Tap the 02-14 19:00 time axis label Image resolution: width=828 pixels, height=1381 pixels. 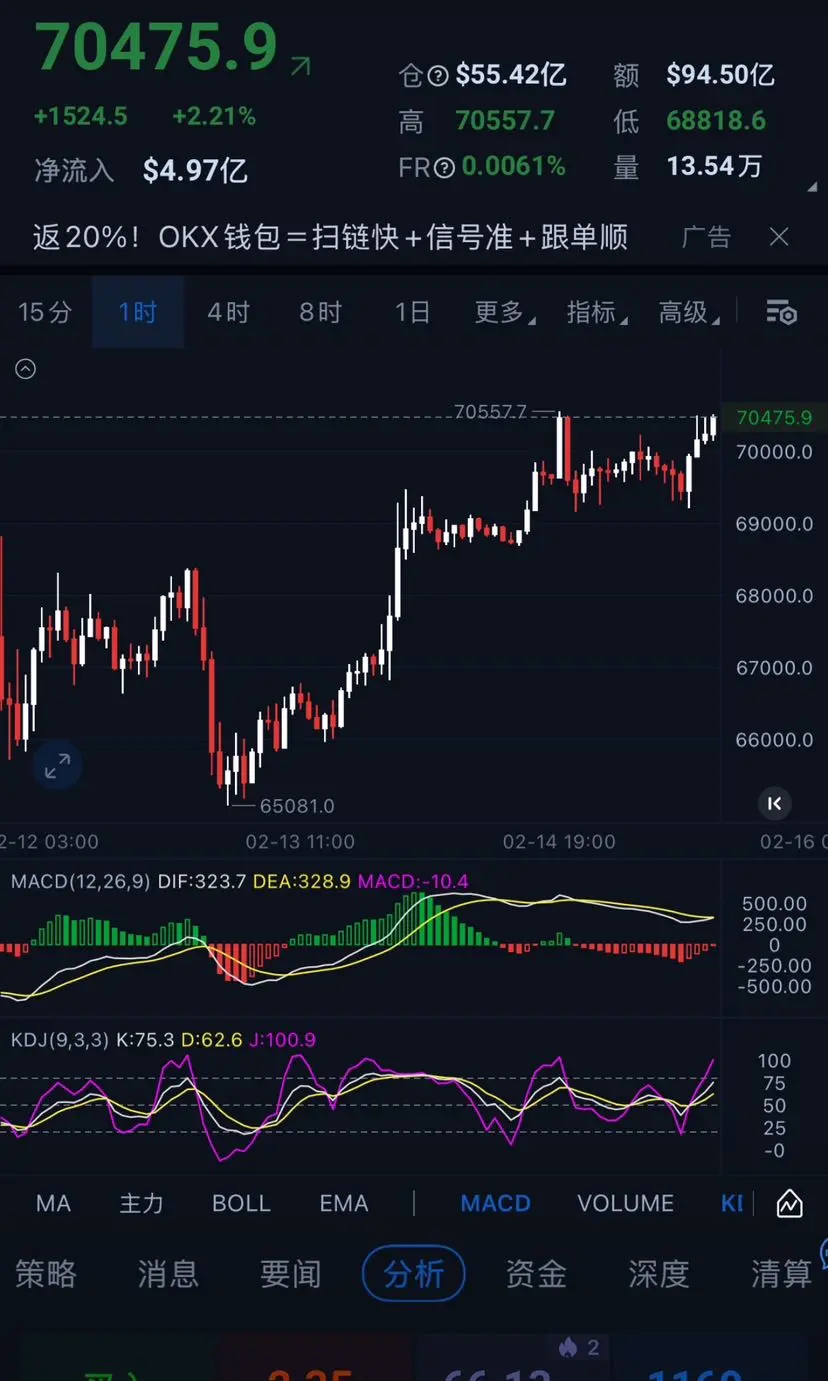pos(559,842)
